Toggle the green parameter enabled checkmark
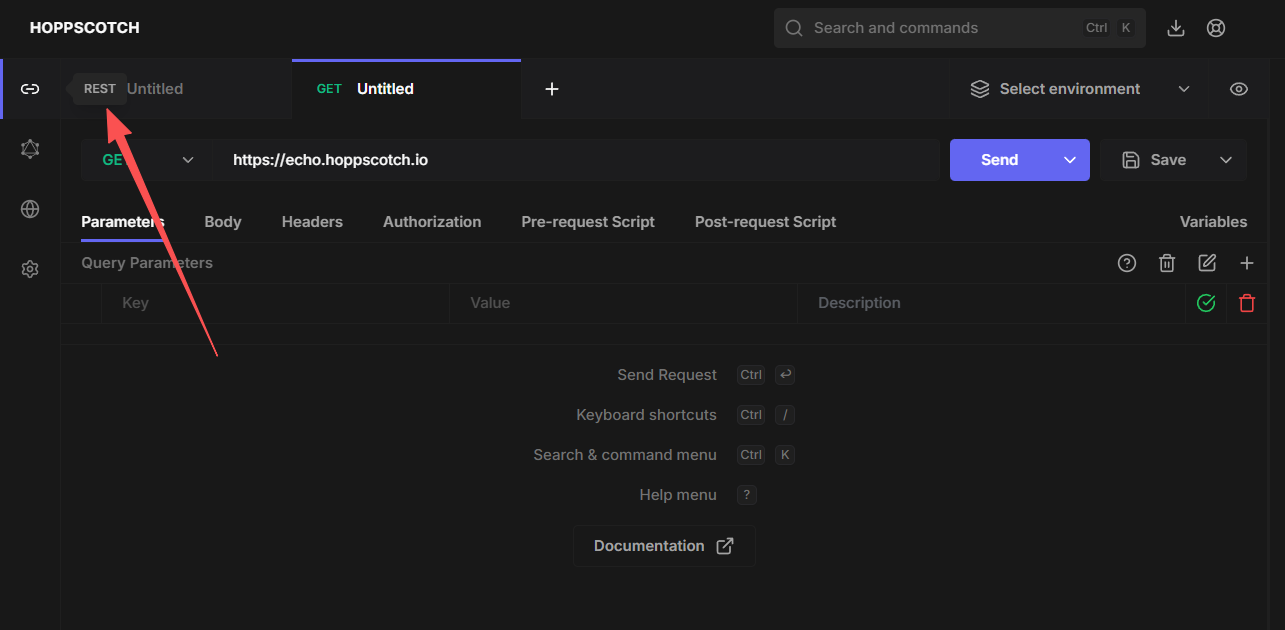Screen dimensions: 1285x630 point(1206,303)
